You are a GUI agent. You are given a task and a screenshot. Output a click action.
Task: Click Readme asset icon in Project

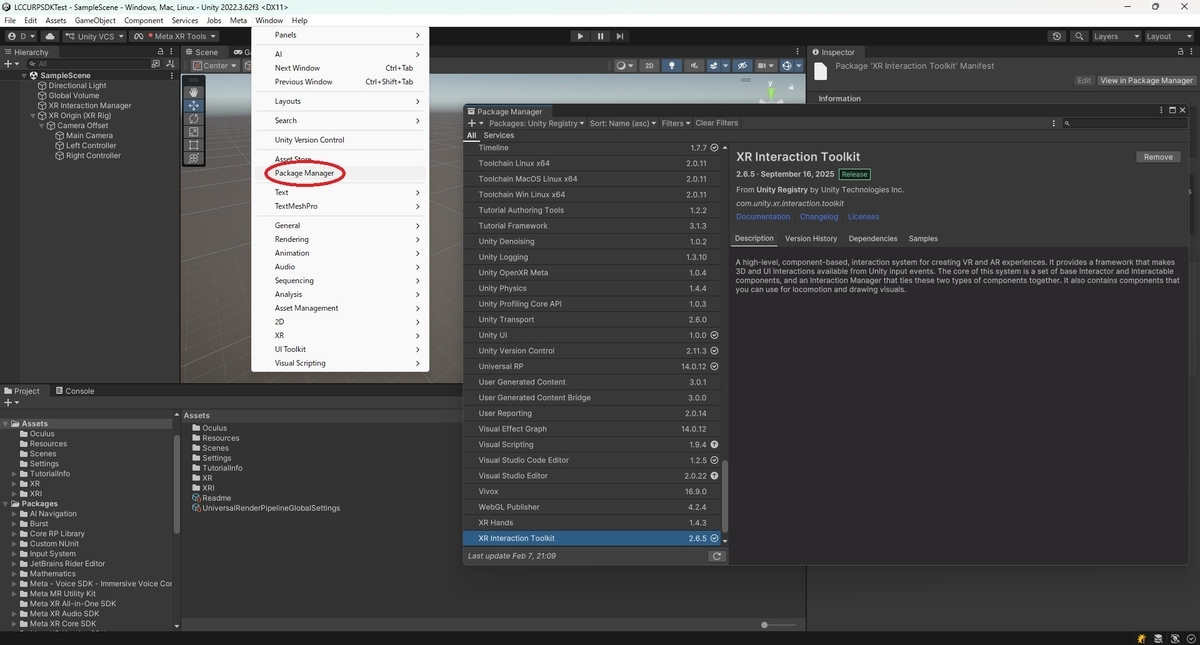[196, 498]
